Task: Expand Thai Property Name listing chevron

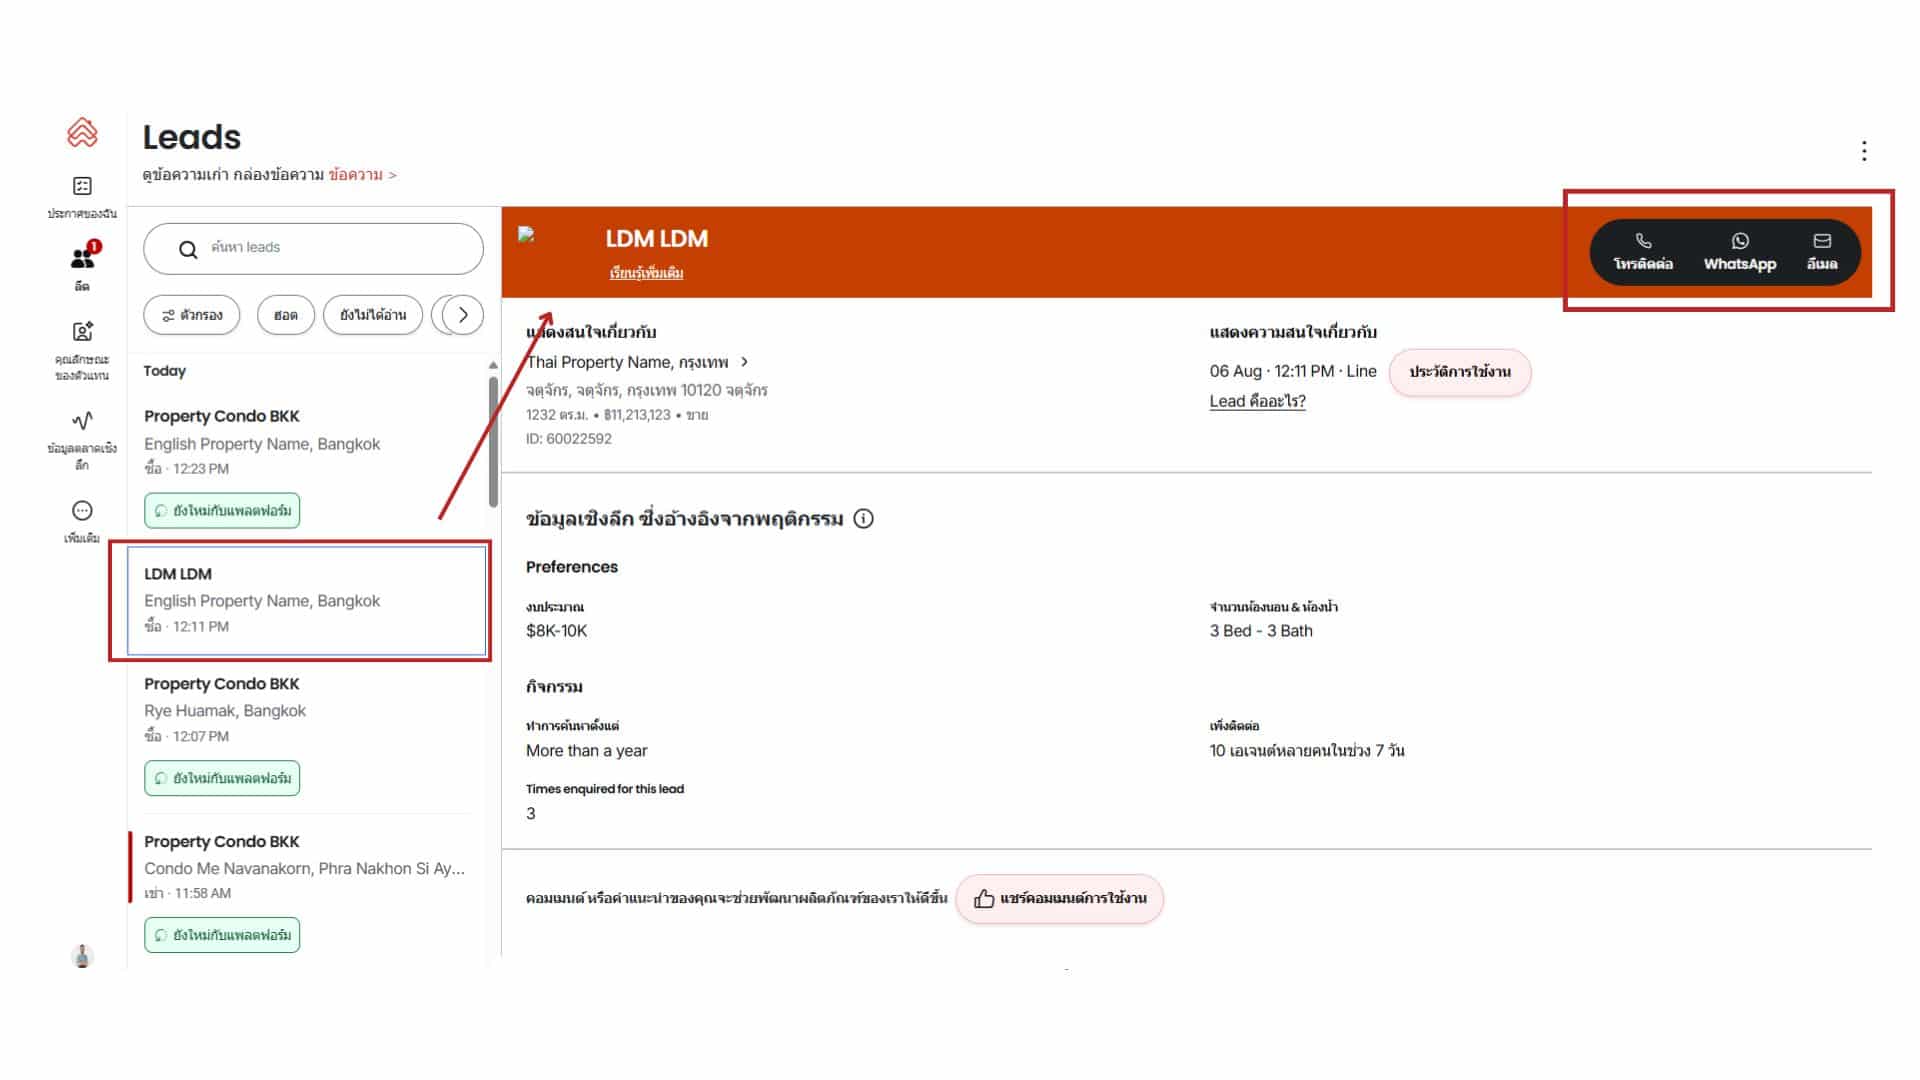Action: 744,362
